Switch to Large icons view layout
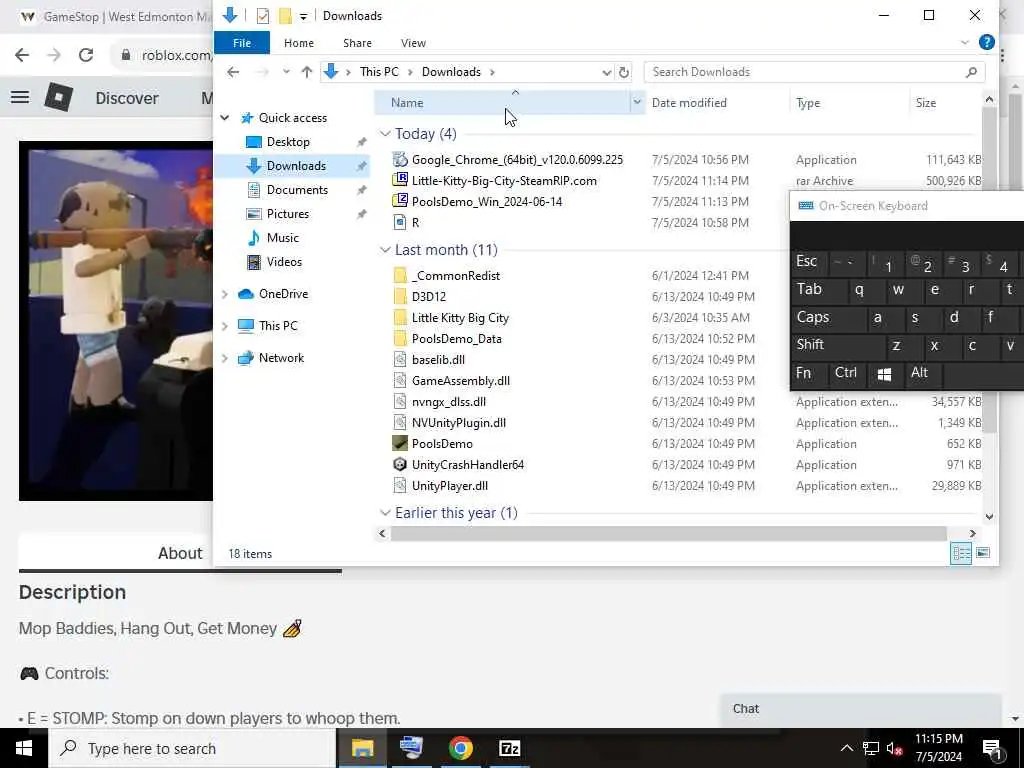Screen dimensions: 1024x768 point(983,553)
